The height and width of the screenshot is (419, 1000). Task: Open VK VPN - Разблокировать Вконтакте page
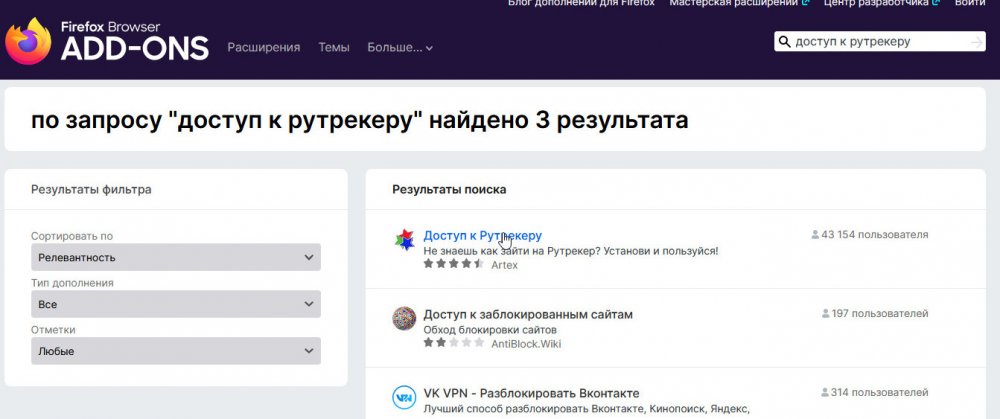tap(530, 393)
